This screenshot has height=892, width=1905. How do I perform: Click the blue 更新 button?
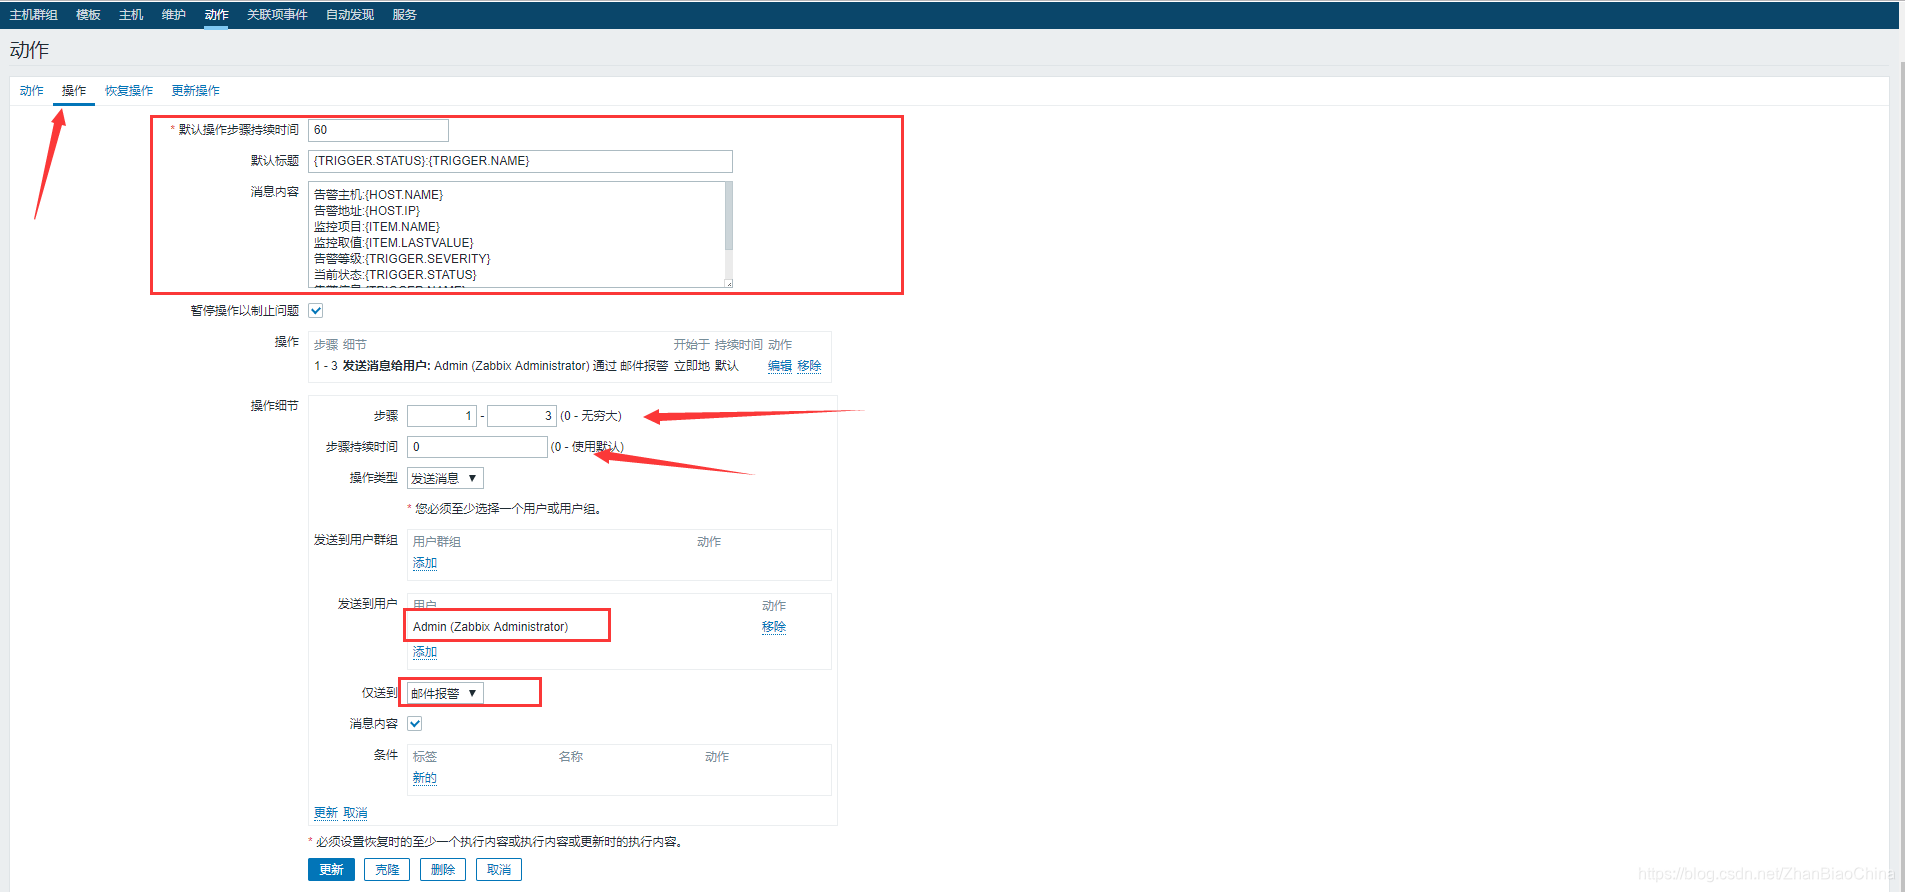coord(331,870)
